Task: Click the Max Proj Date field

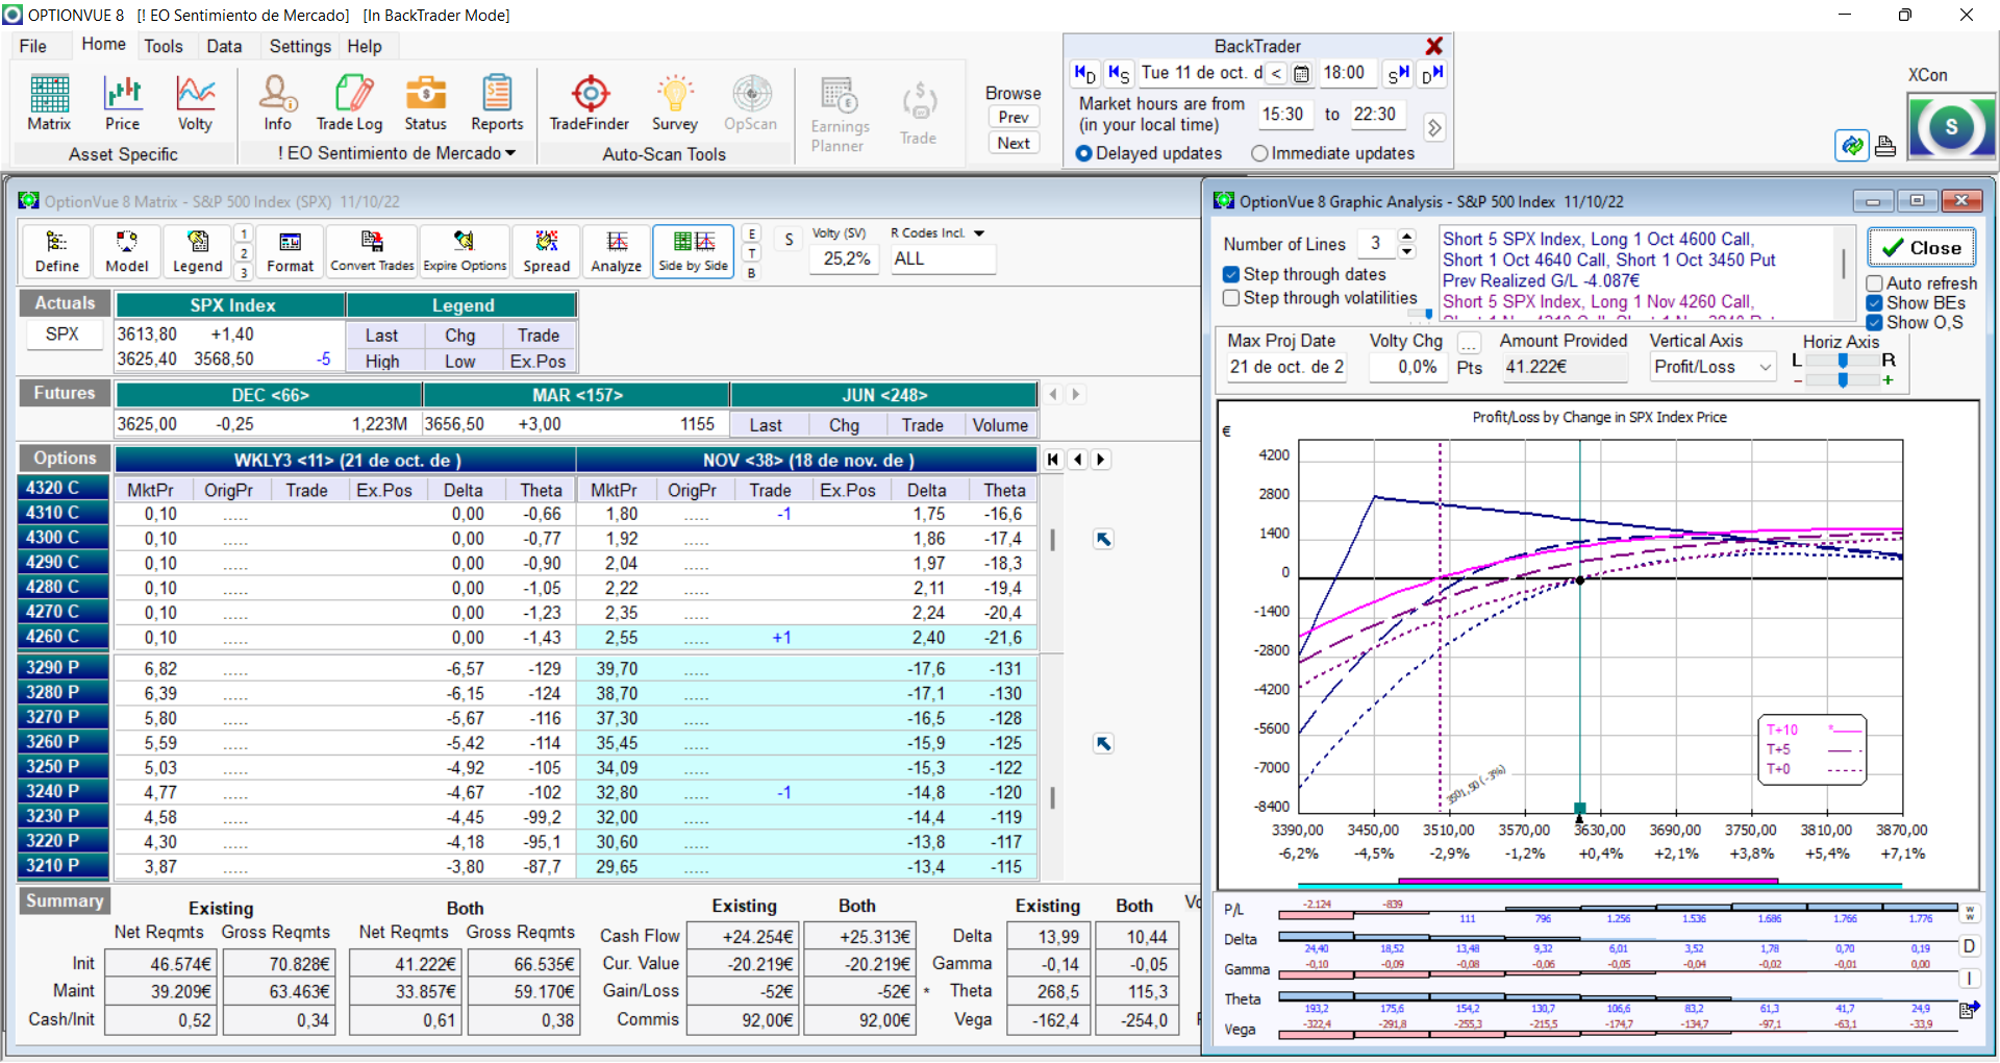Action: 1286,367
